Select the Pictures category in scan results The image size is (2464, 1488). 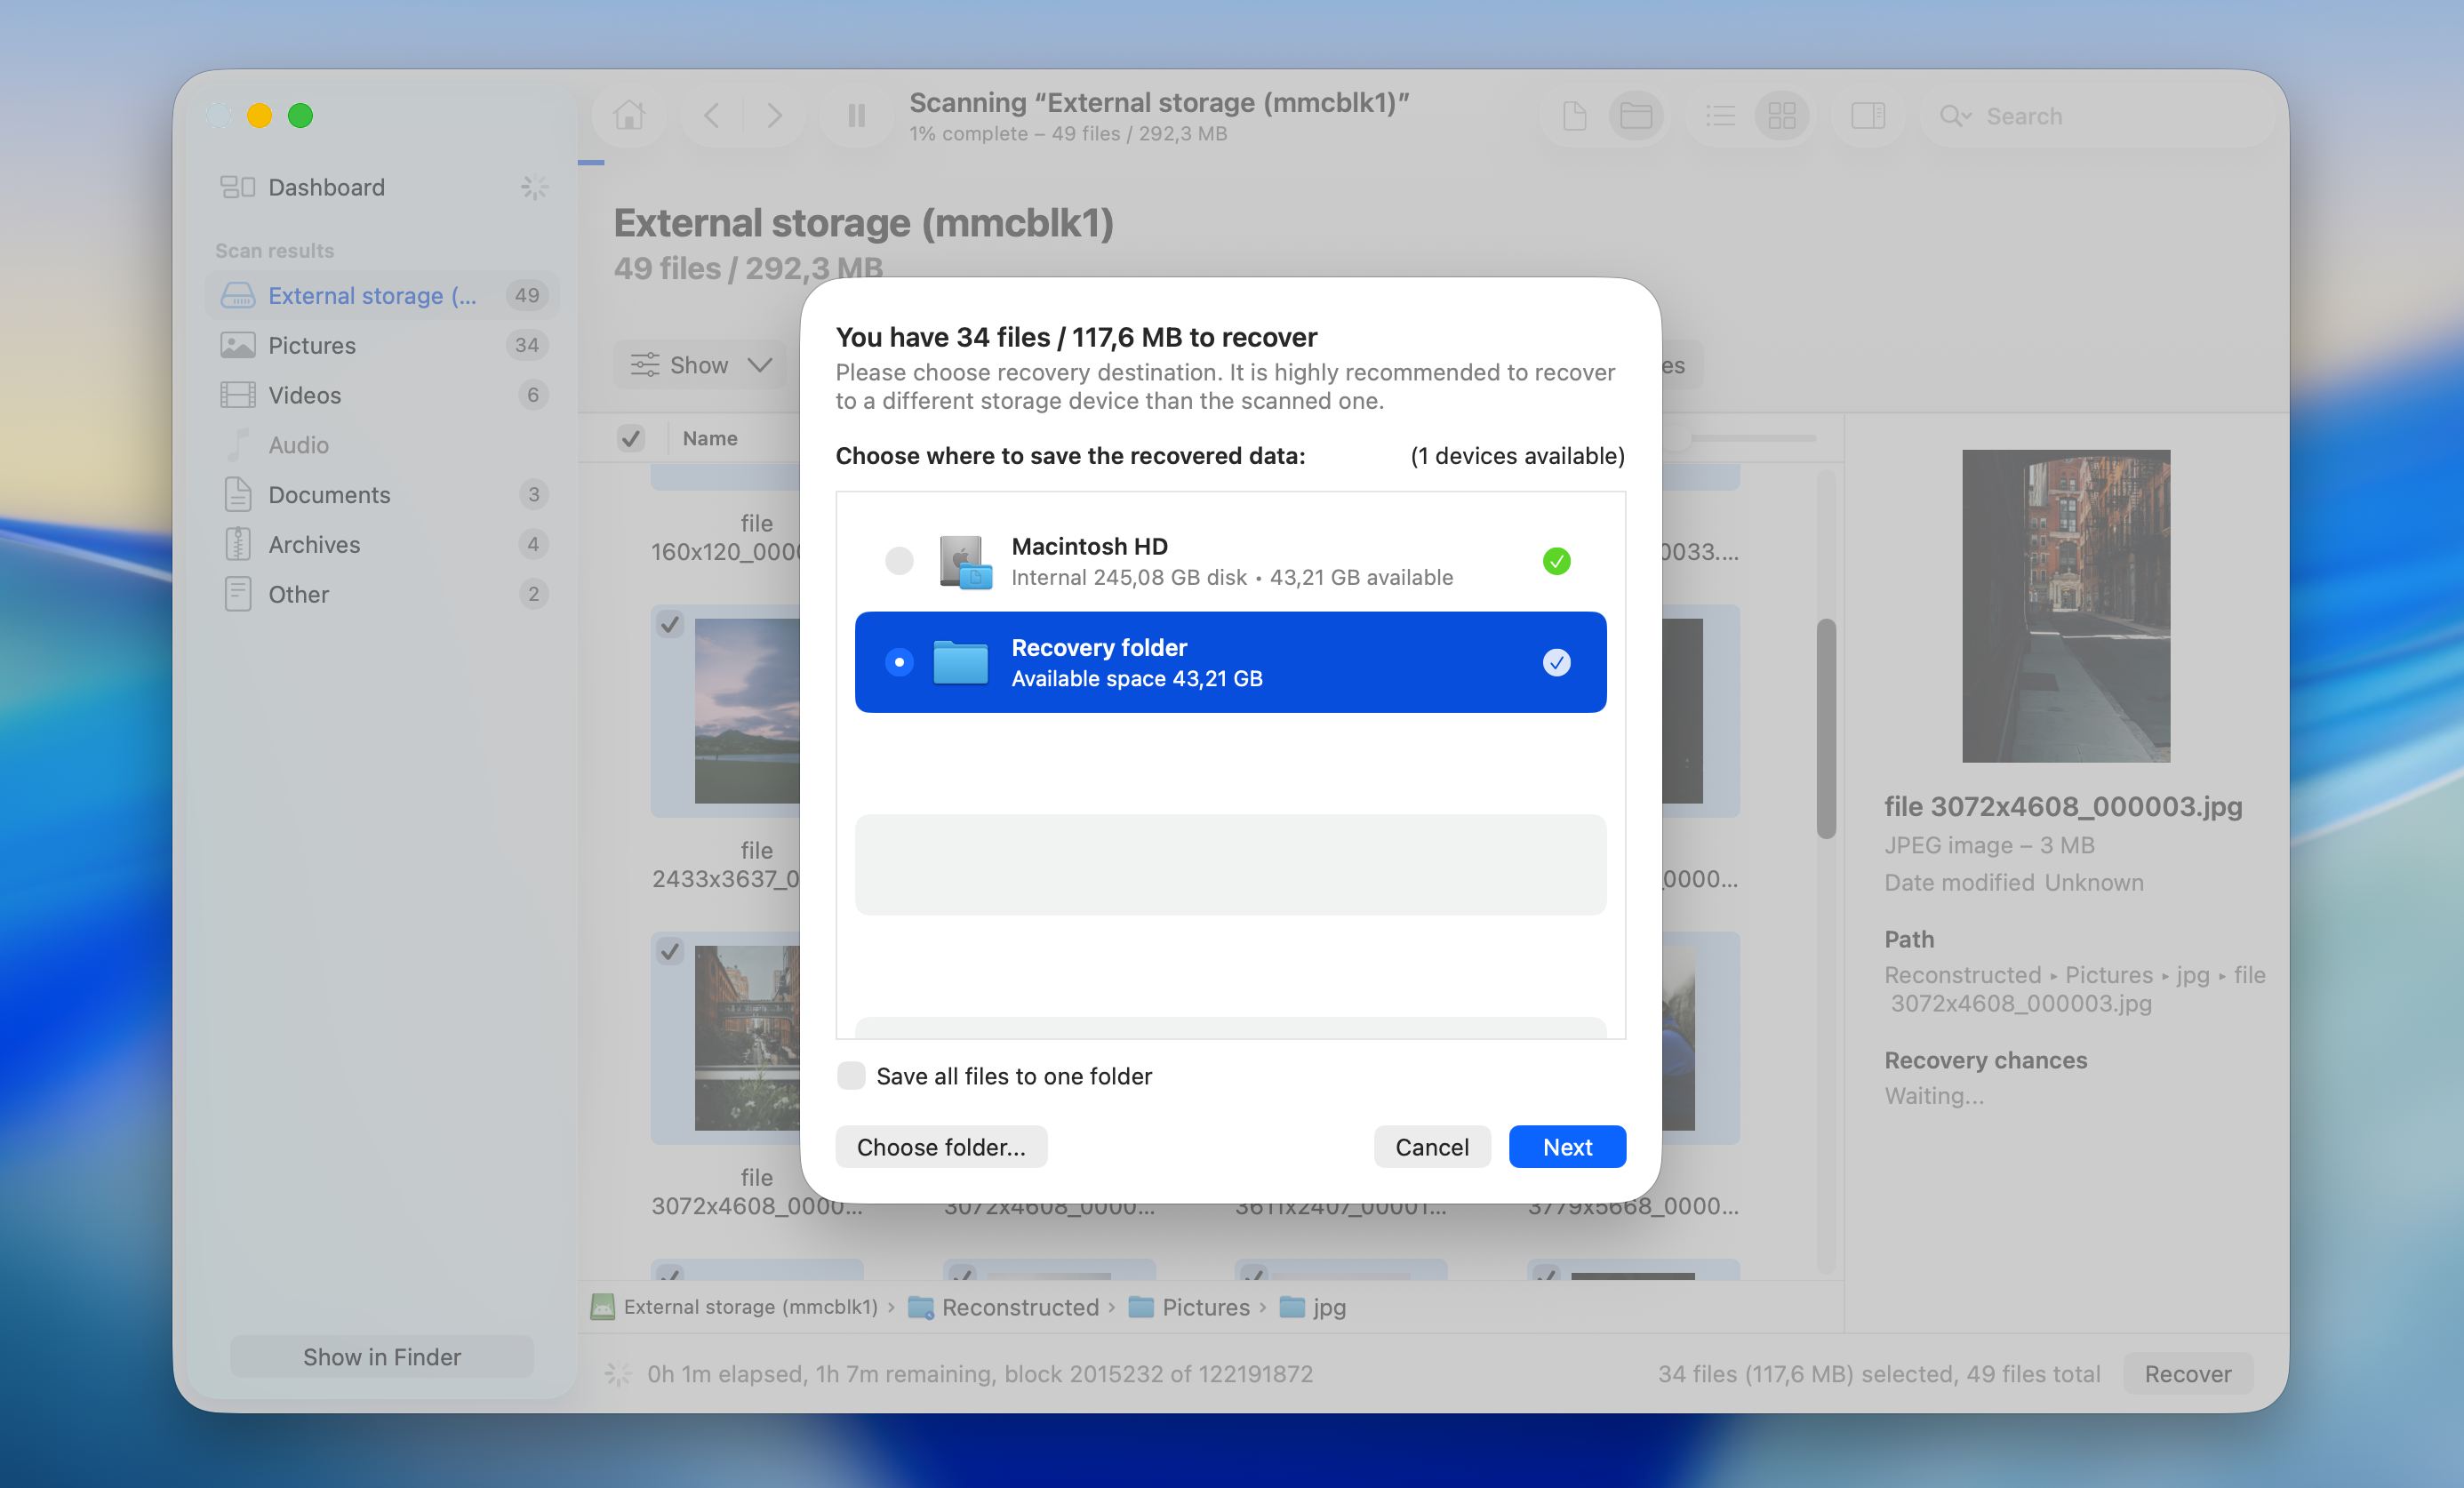pos(311,345)
